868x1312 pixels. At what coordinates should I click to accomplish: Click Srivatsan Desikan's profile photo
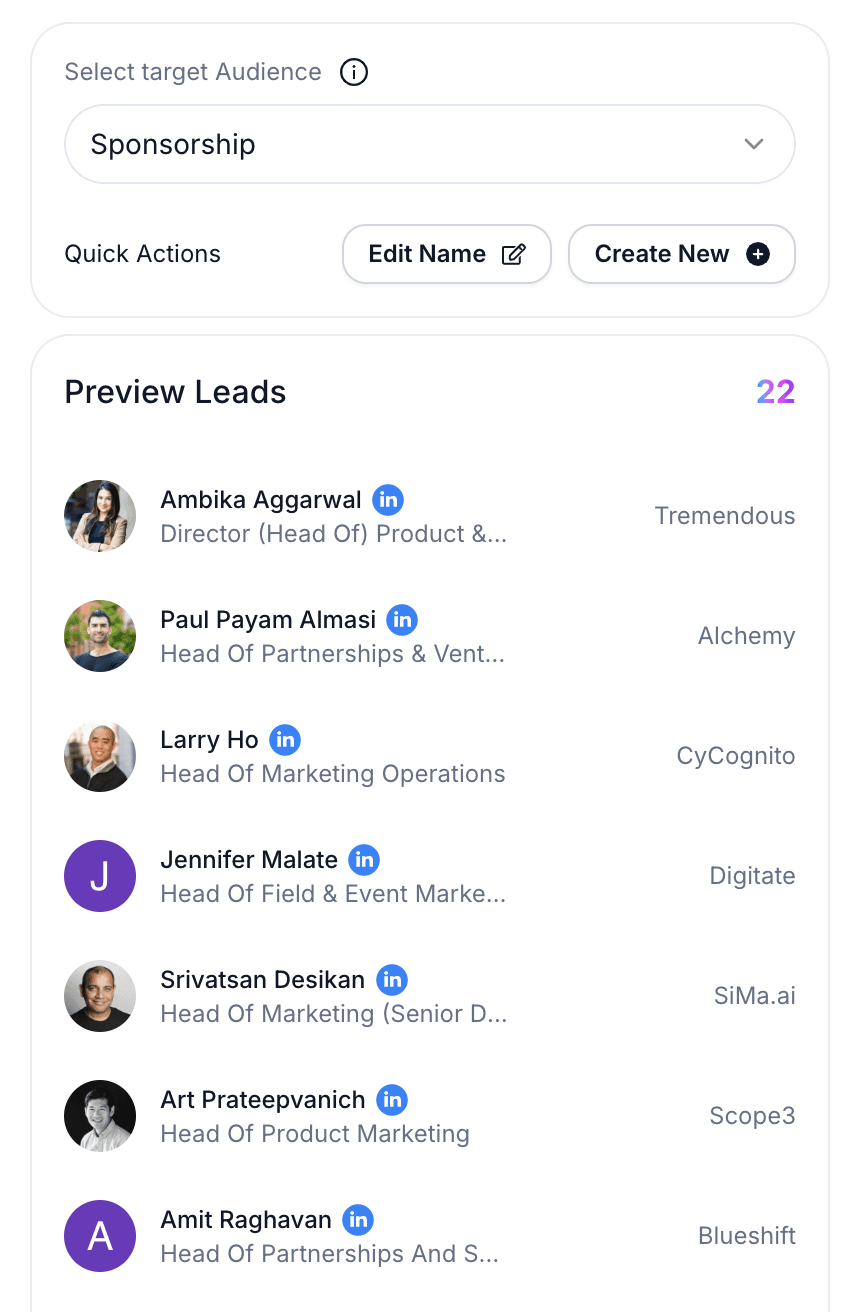pos(100,996)
